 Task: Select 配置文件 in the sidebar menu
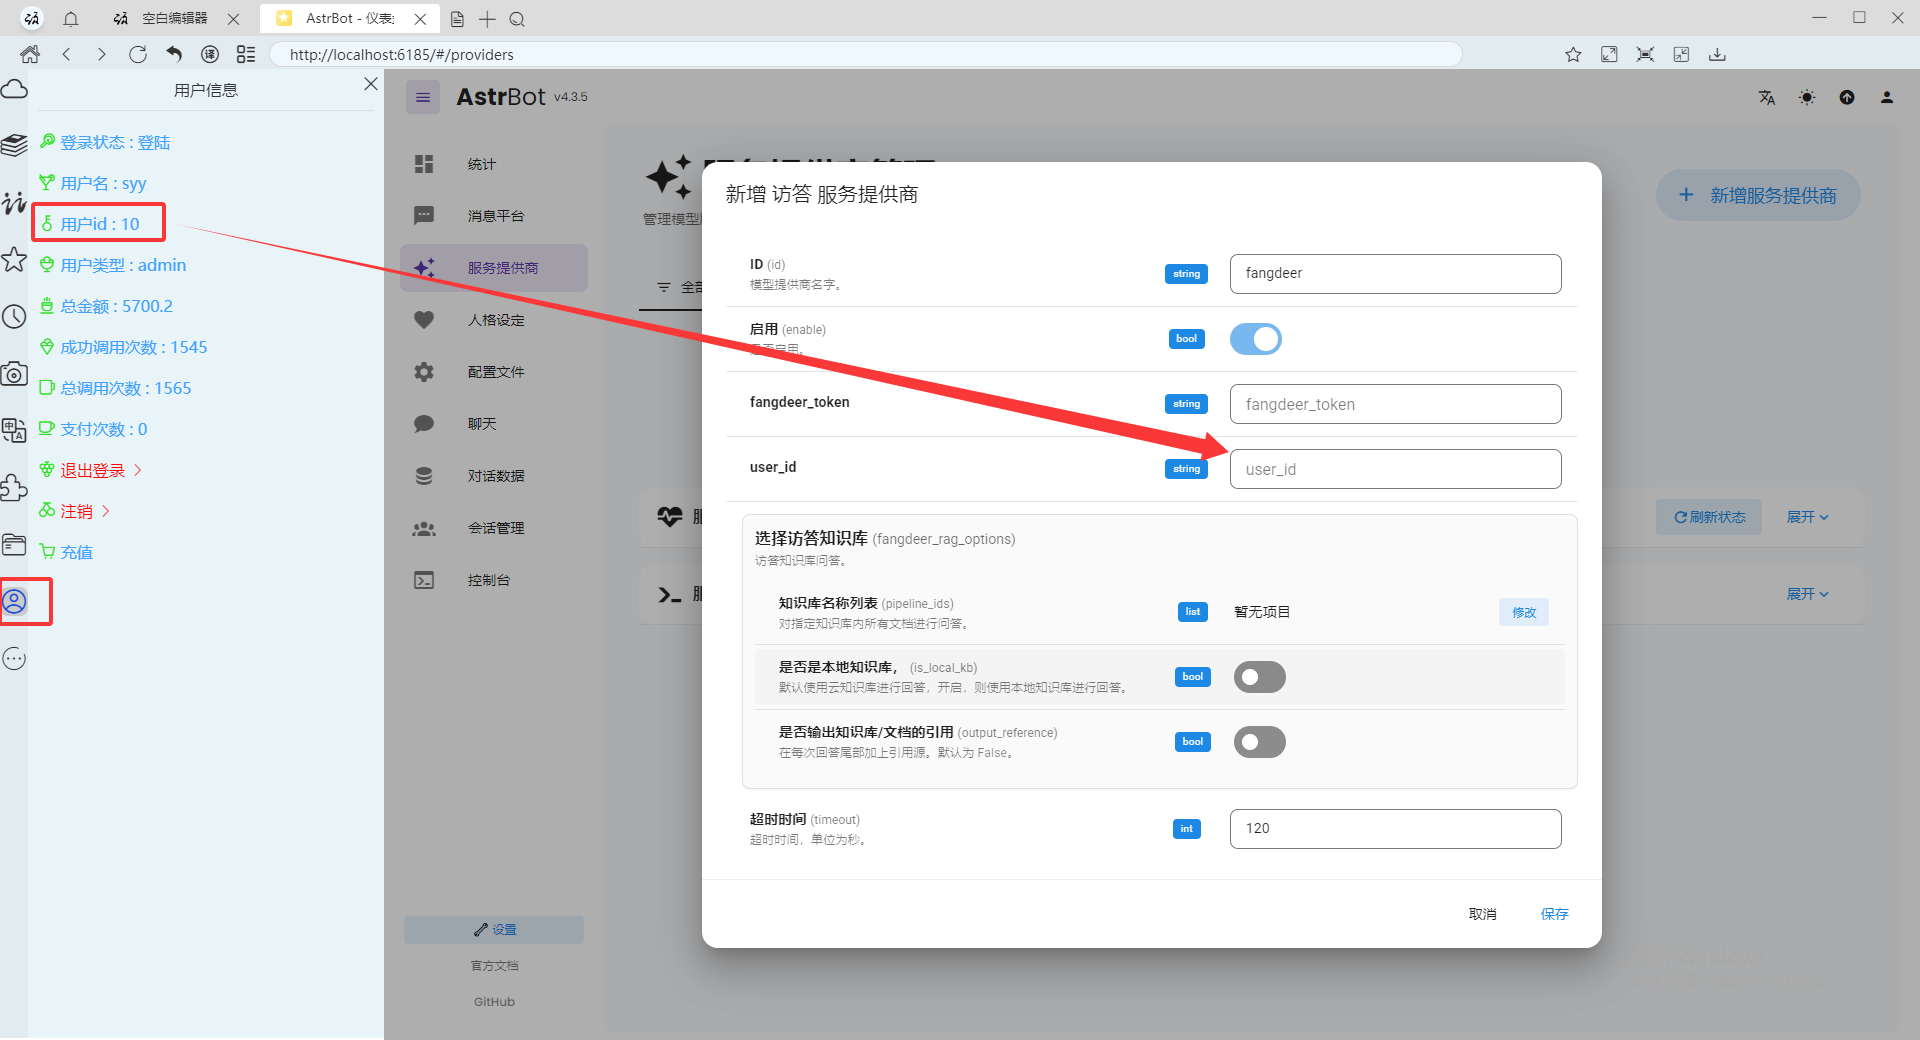coord(495,371)
